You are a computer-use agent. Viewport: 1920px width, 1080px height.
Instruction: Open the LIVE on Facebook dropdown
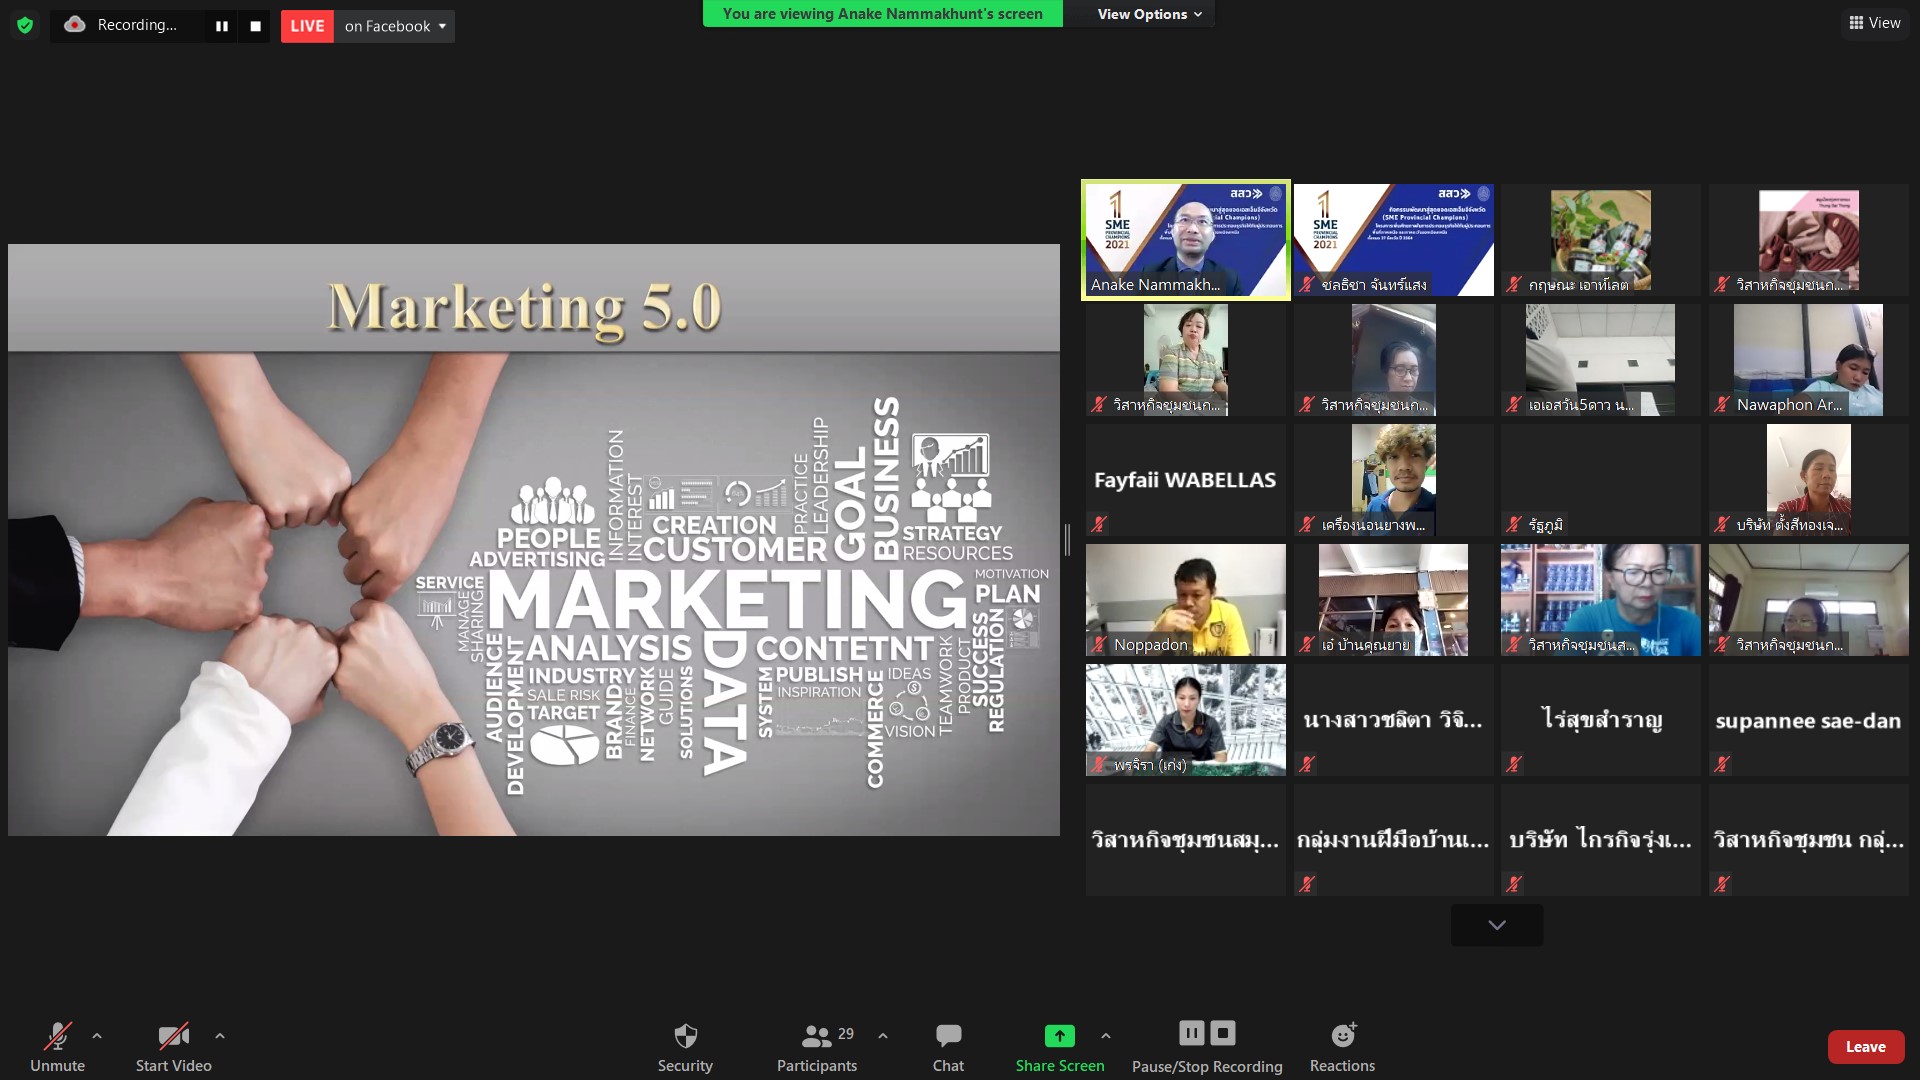pos(395,26)
